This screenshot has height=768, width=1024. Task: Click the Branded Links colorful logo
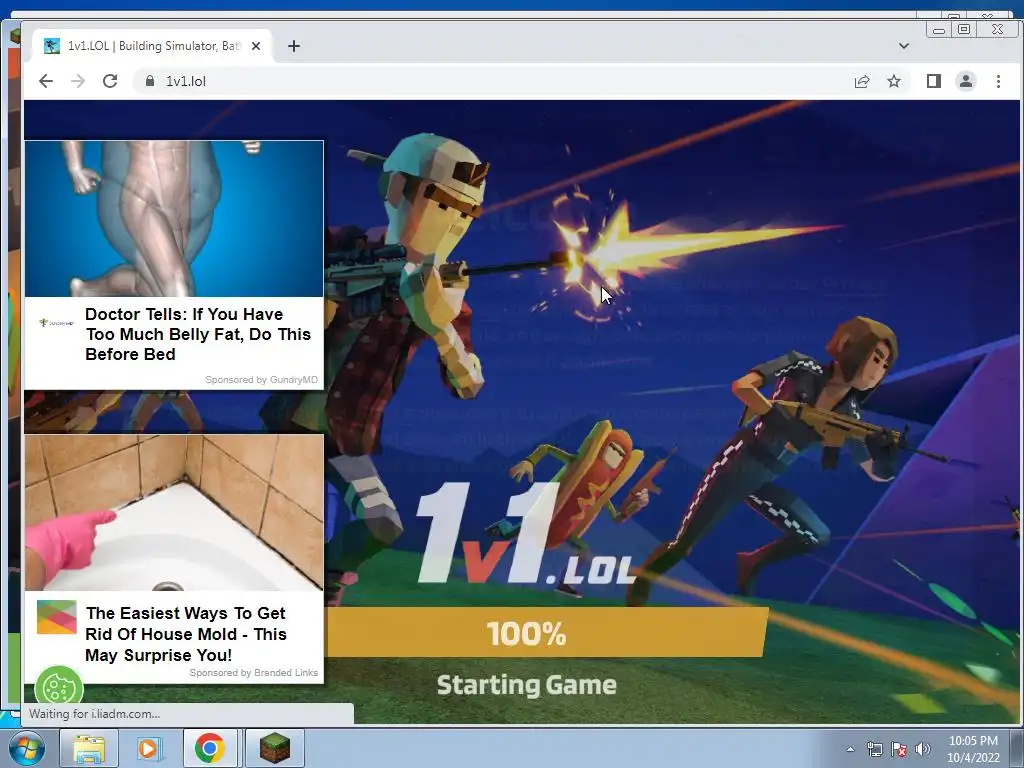tap(57, 617)
